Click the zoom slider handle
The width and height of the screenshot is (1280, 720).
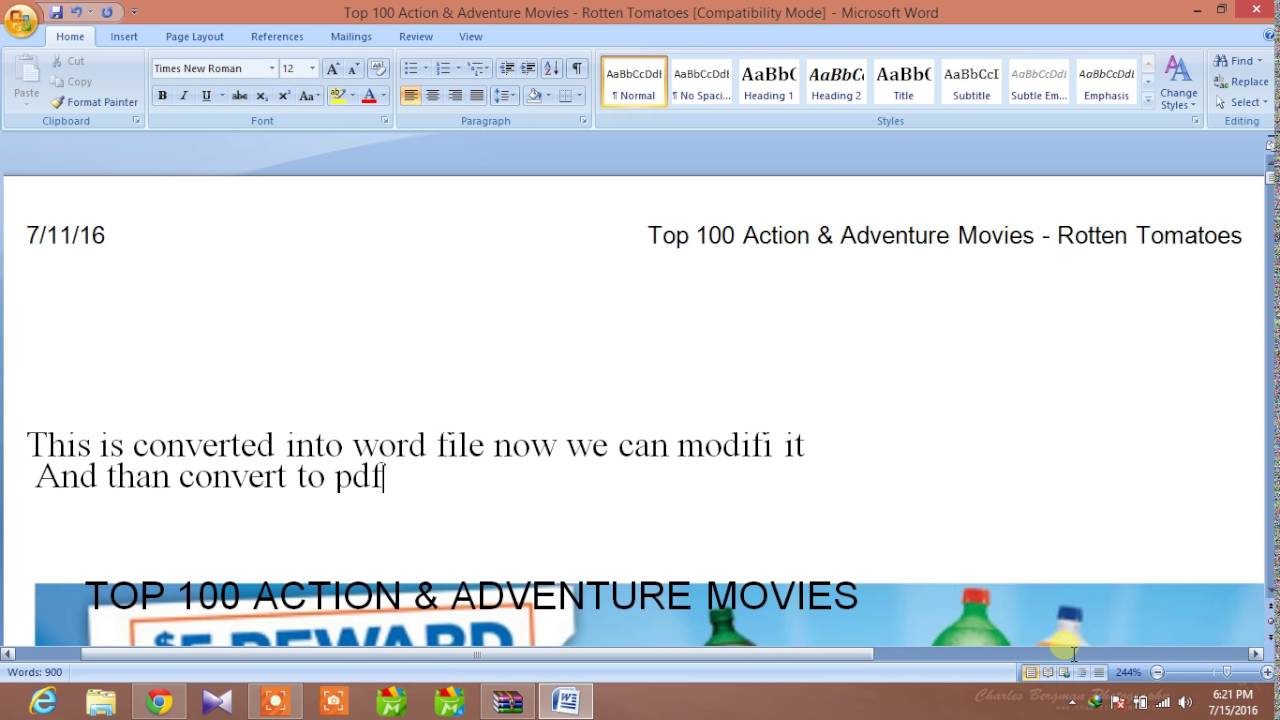click(x=1227, y=672)
